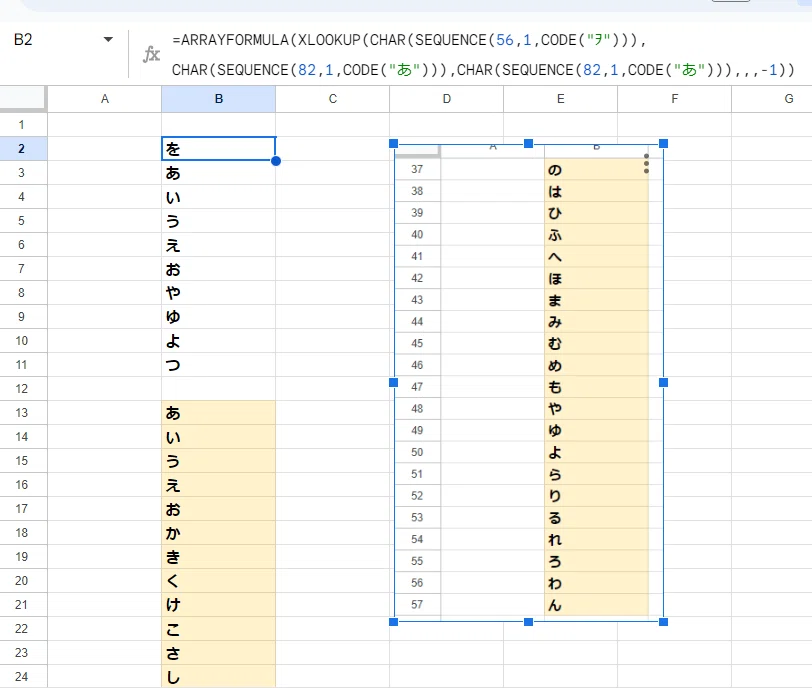Screen dimensions: 812x688
Task: Click empty cell A2
Action: coord(105,149)
